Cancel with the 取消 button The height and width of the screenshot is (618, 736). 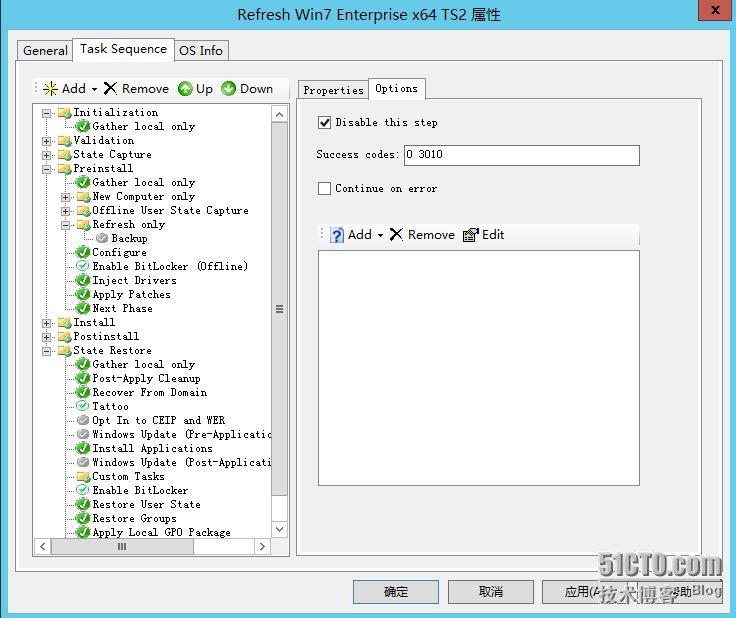coord(491,592)
